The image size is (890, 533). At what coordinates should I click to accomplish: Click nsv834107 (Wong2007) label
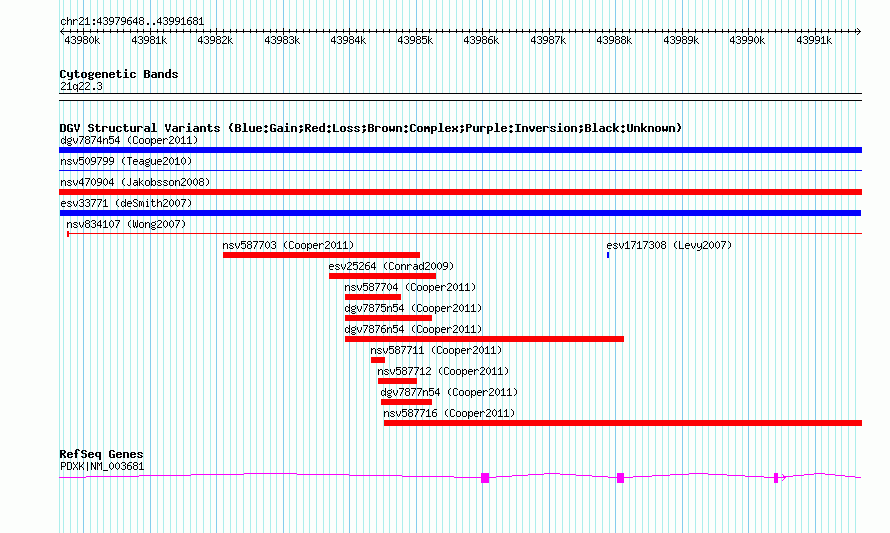point(126,224)
